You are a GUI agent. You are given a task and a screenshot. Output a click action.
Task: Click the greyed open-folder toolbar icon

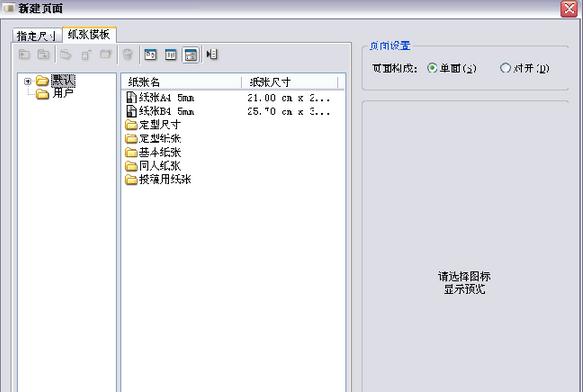coord(66,55)
